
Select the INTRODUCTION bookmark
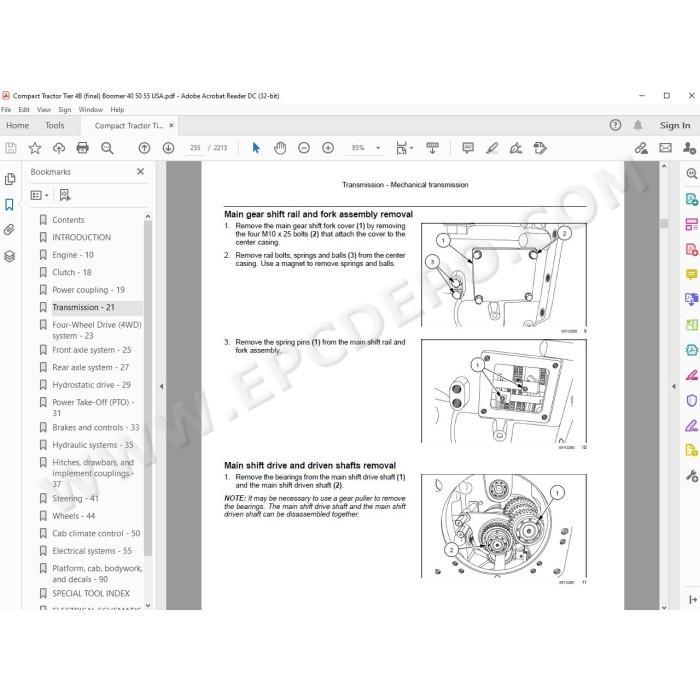coord(82,237)
